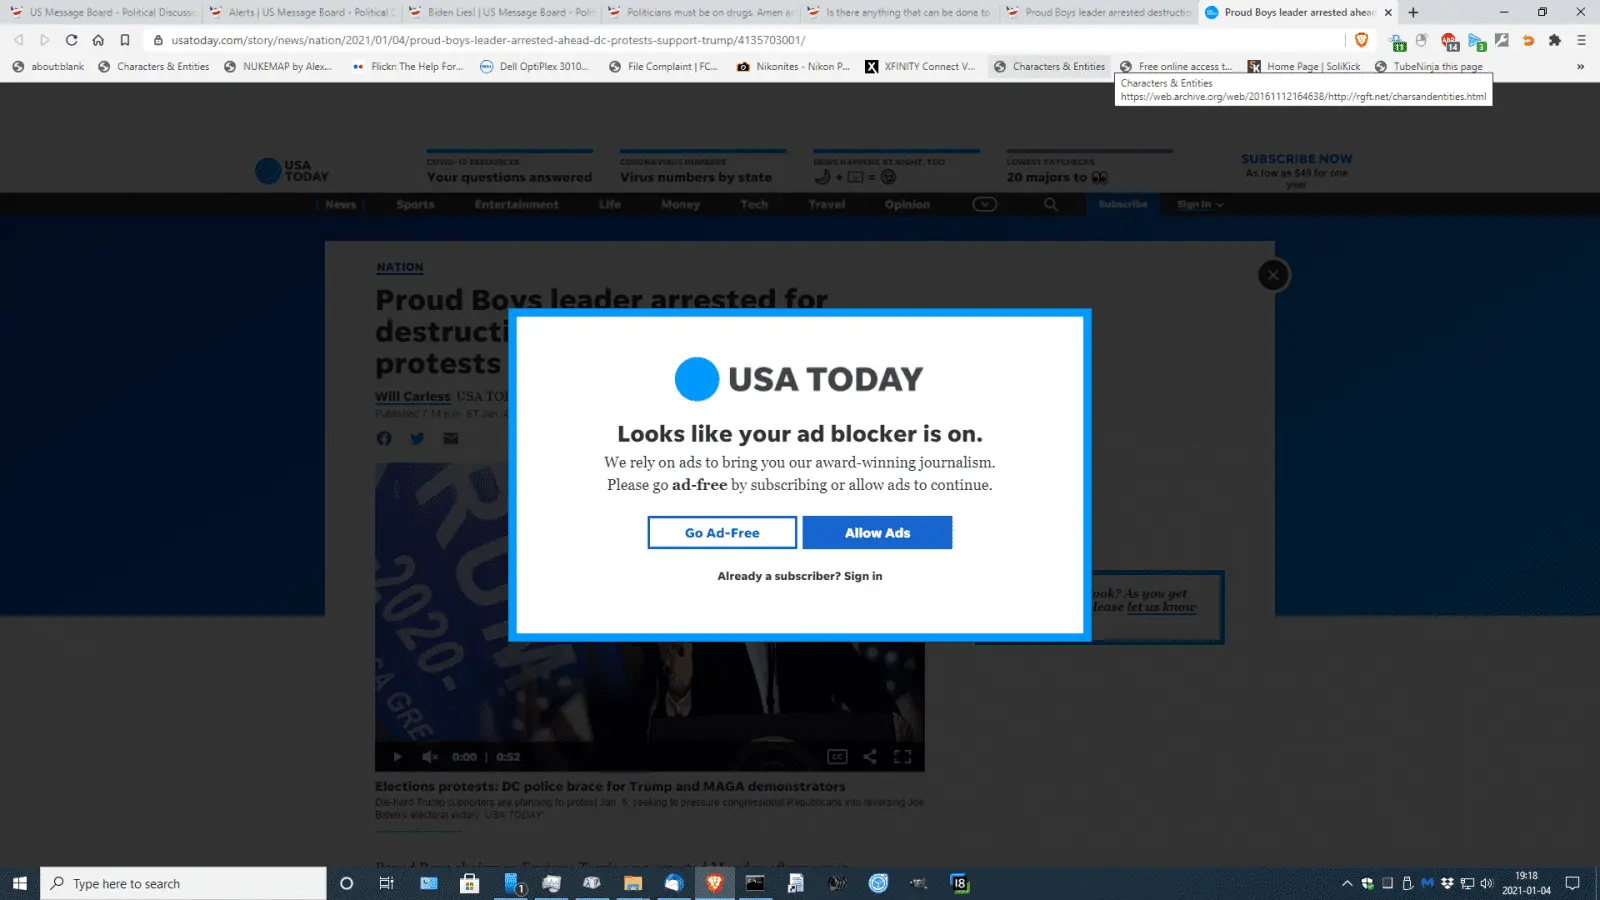The height and width of the screenshot is (900, 1600).
Task: Click the Allow Ads button
Action: (x=877, y=533)
